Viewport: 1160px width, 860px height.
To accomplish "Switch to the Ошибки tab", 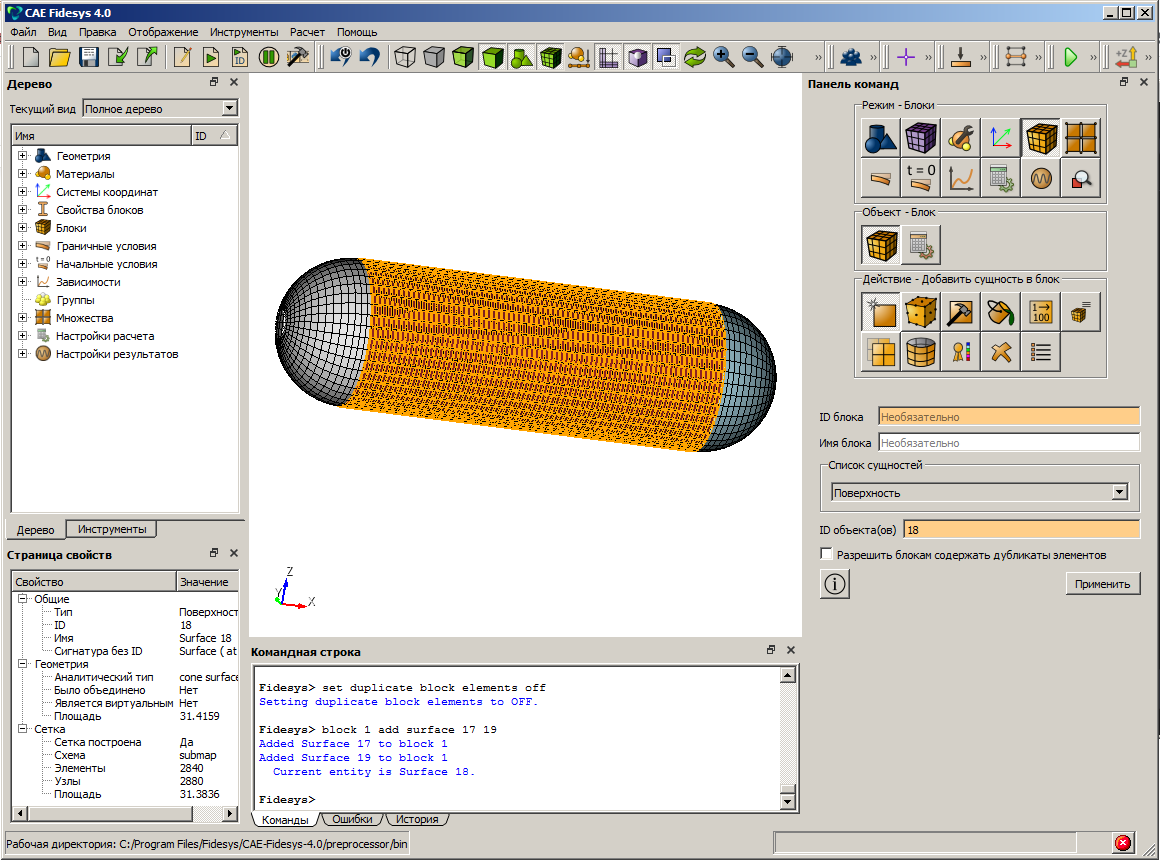I will 352,819.
